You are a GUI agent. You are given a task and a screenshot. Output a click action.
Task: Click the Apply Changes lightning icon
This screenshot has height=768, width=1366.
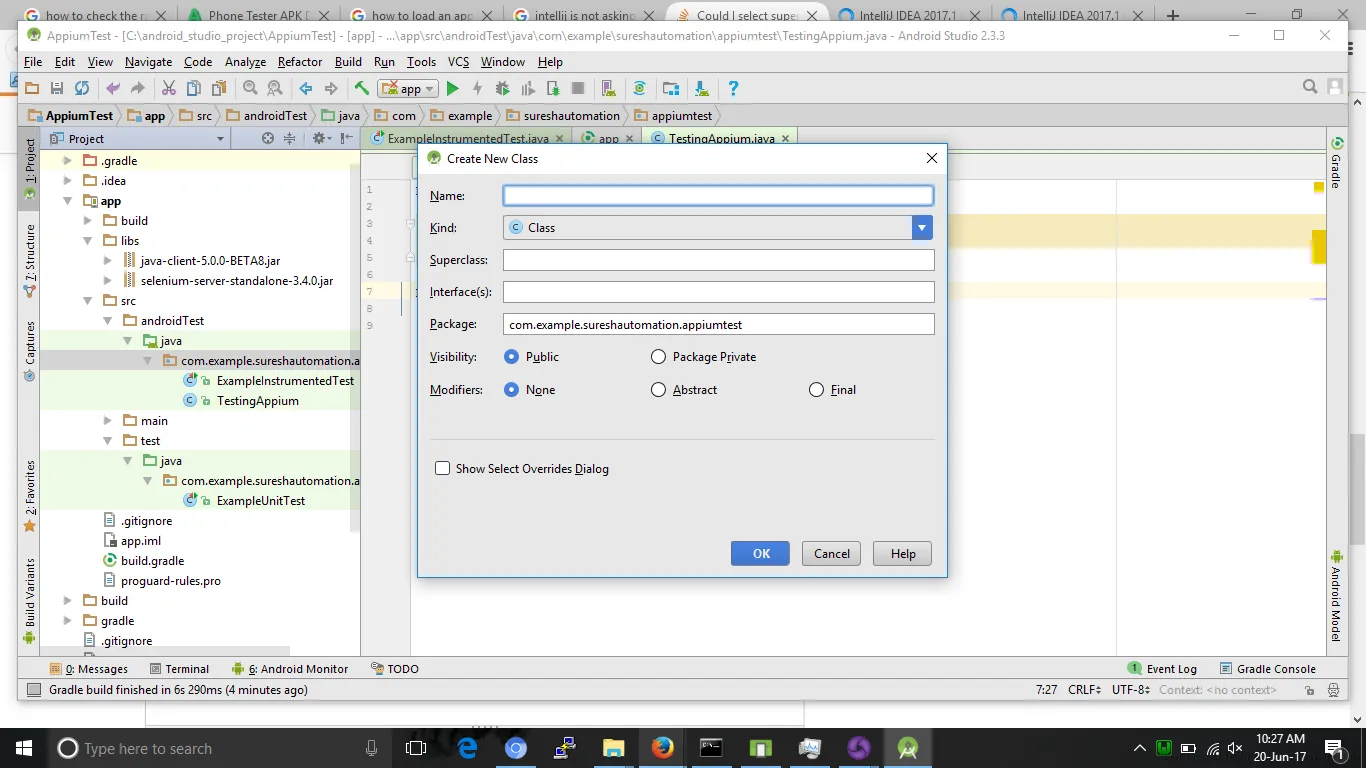(478, 89)
